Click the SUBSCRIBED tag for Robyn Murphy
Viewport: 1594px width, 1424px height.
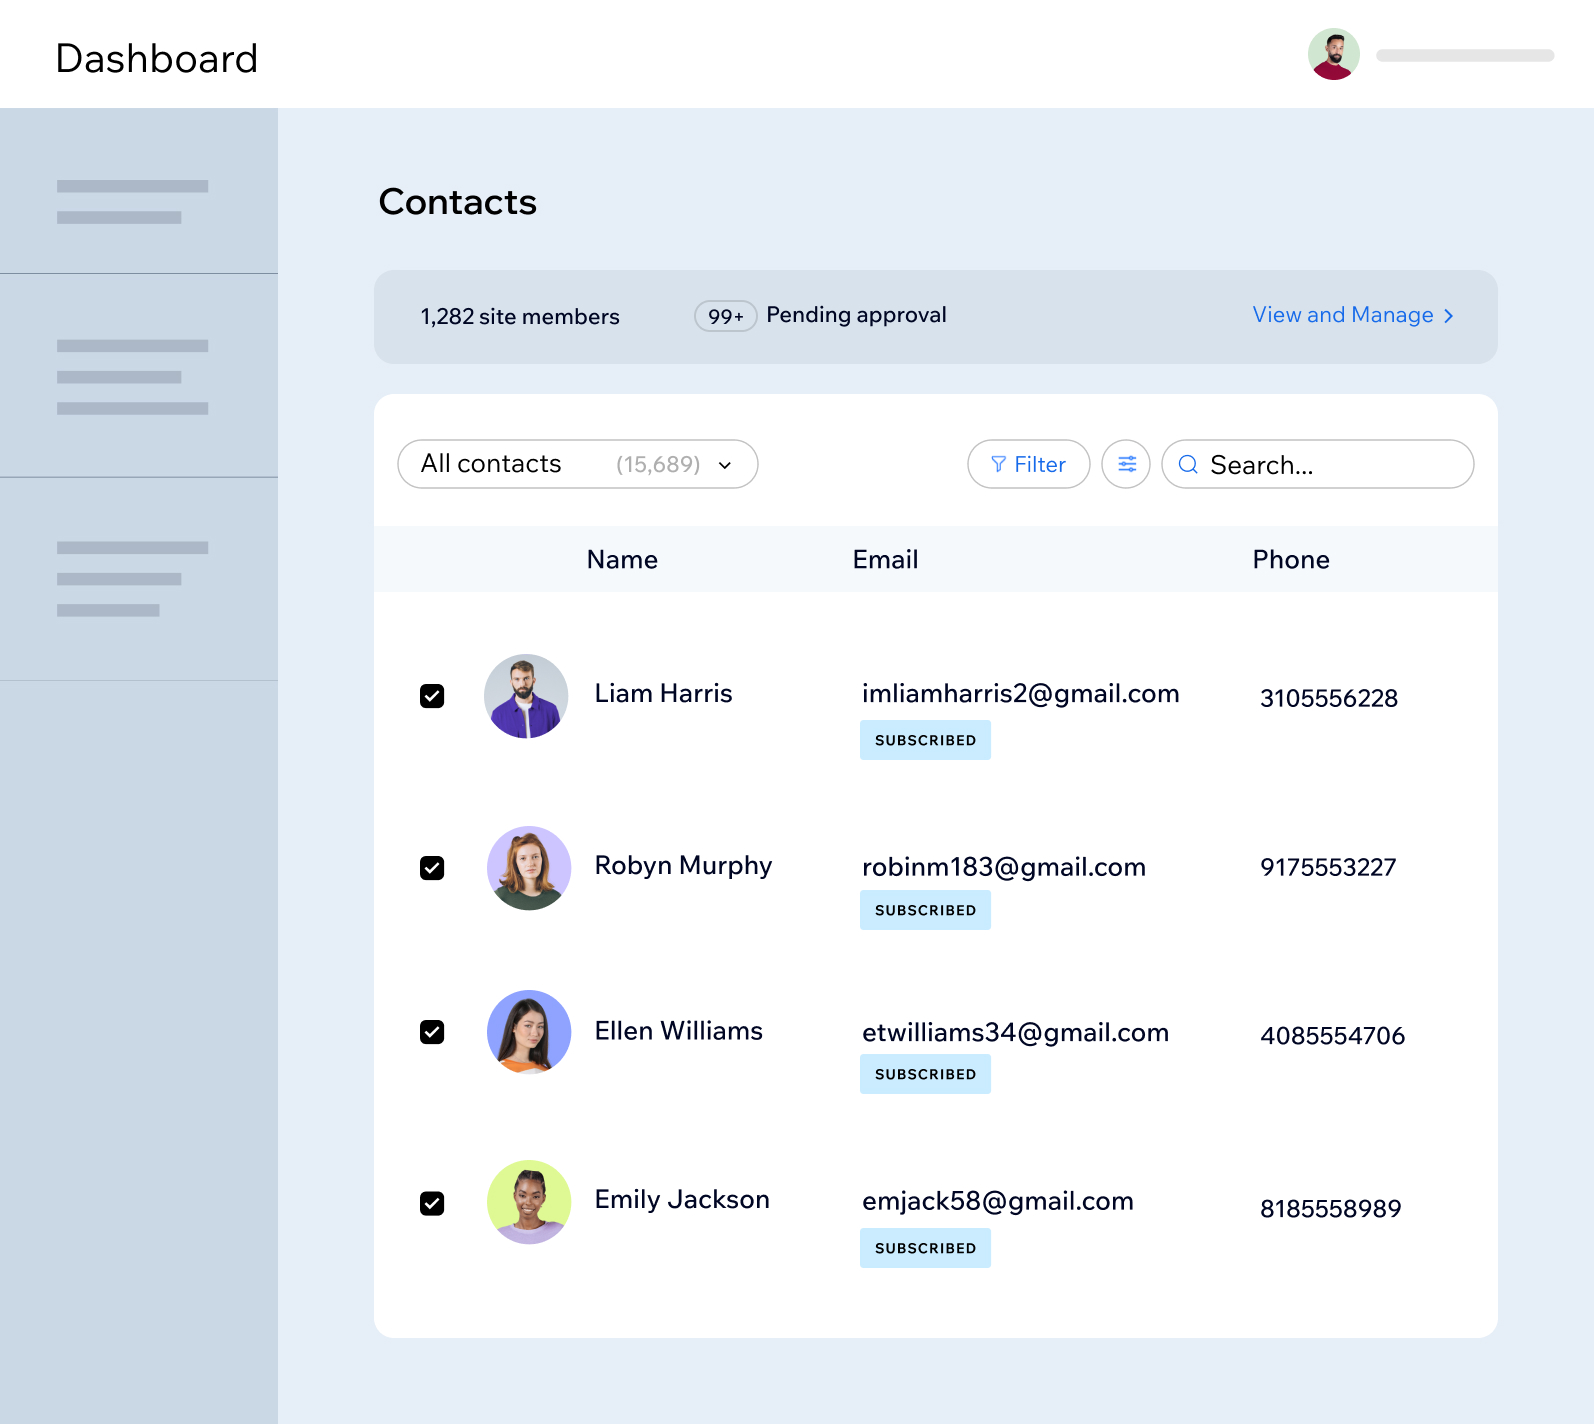[x=925, y=910]
